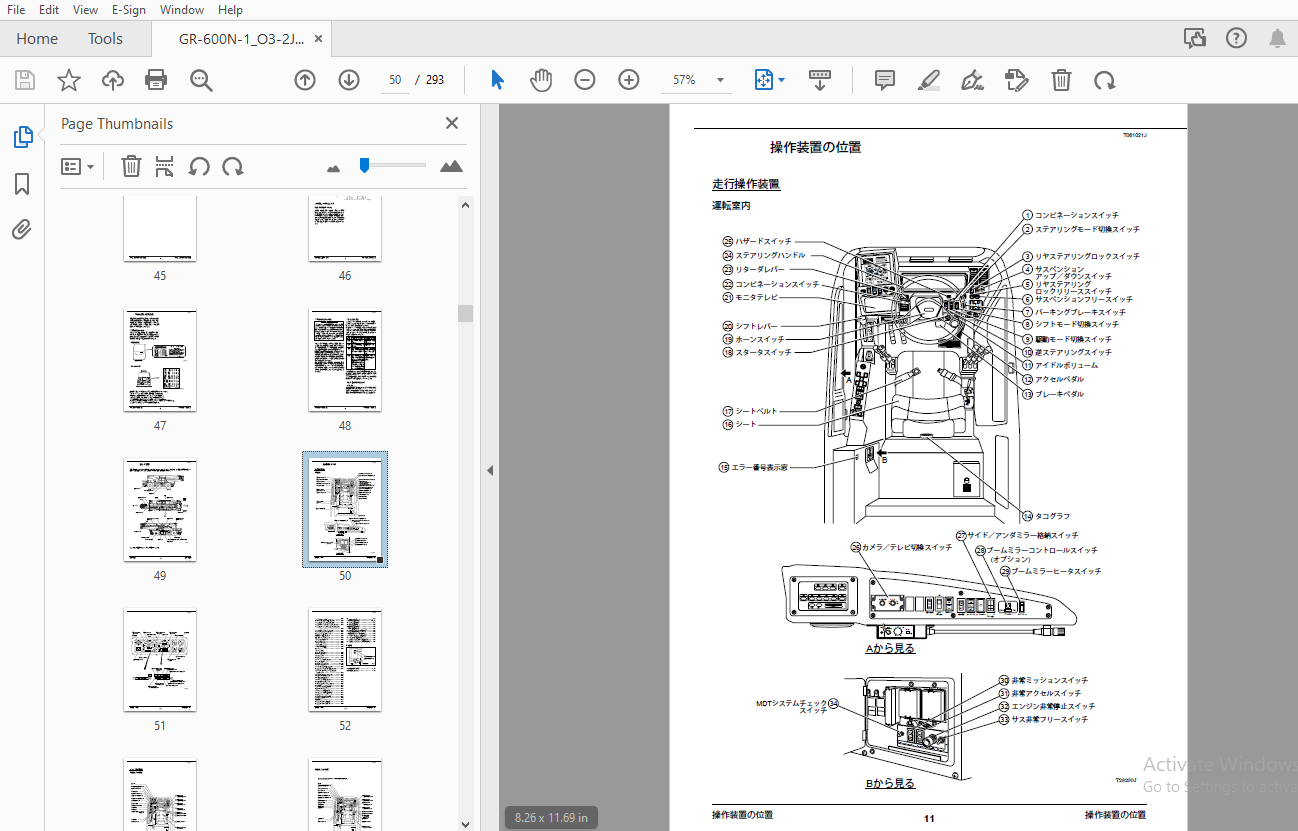
Task: Print the document with printer icon
Action: click(x=156, y=81)
